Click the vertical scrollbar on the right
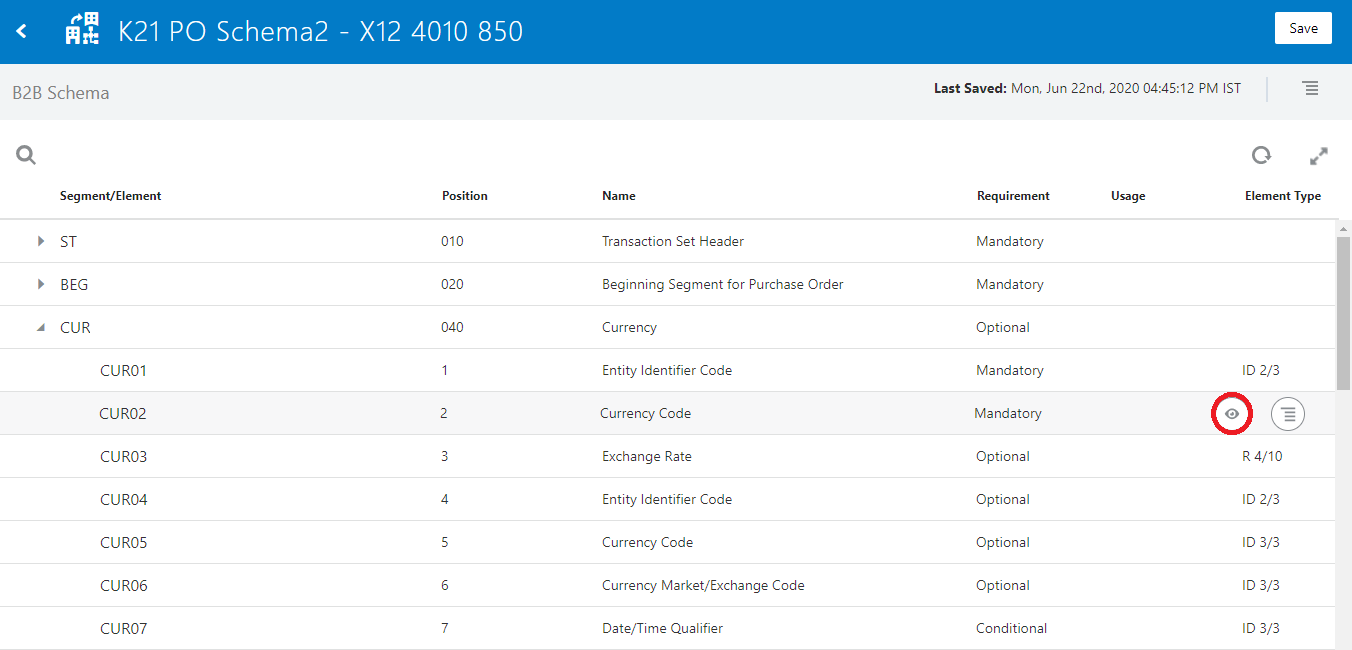Viewport: 1352px width, 650px height. pyautogui.click(x=1344, y=300)
